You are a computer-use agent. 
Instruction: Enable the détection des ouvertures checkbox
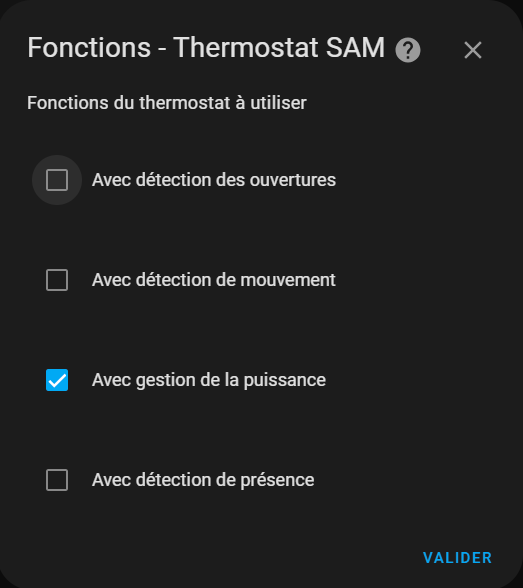point(57,180)
